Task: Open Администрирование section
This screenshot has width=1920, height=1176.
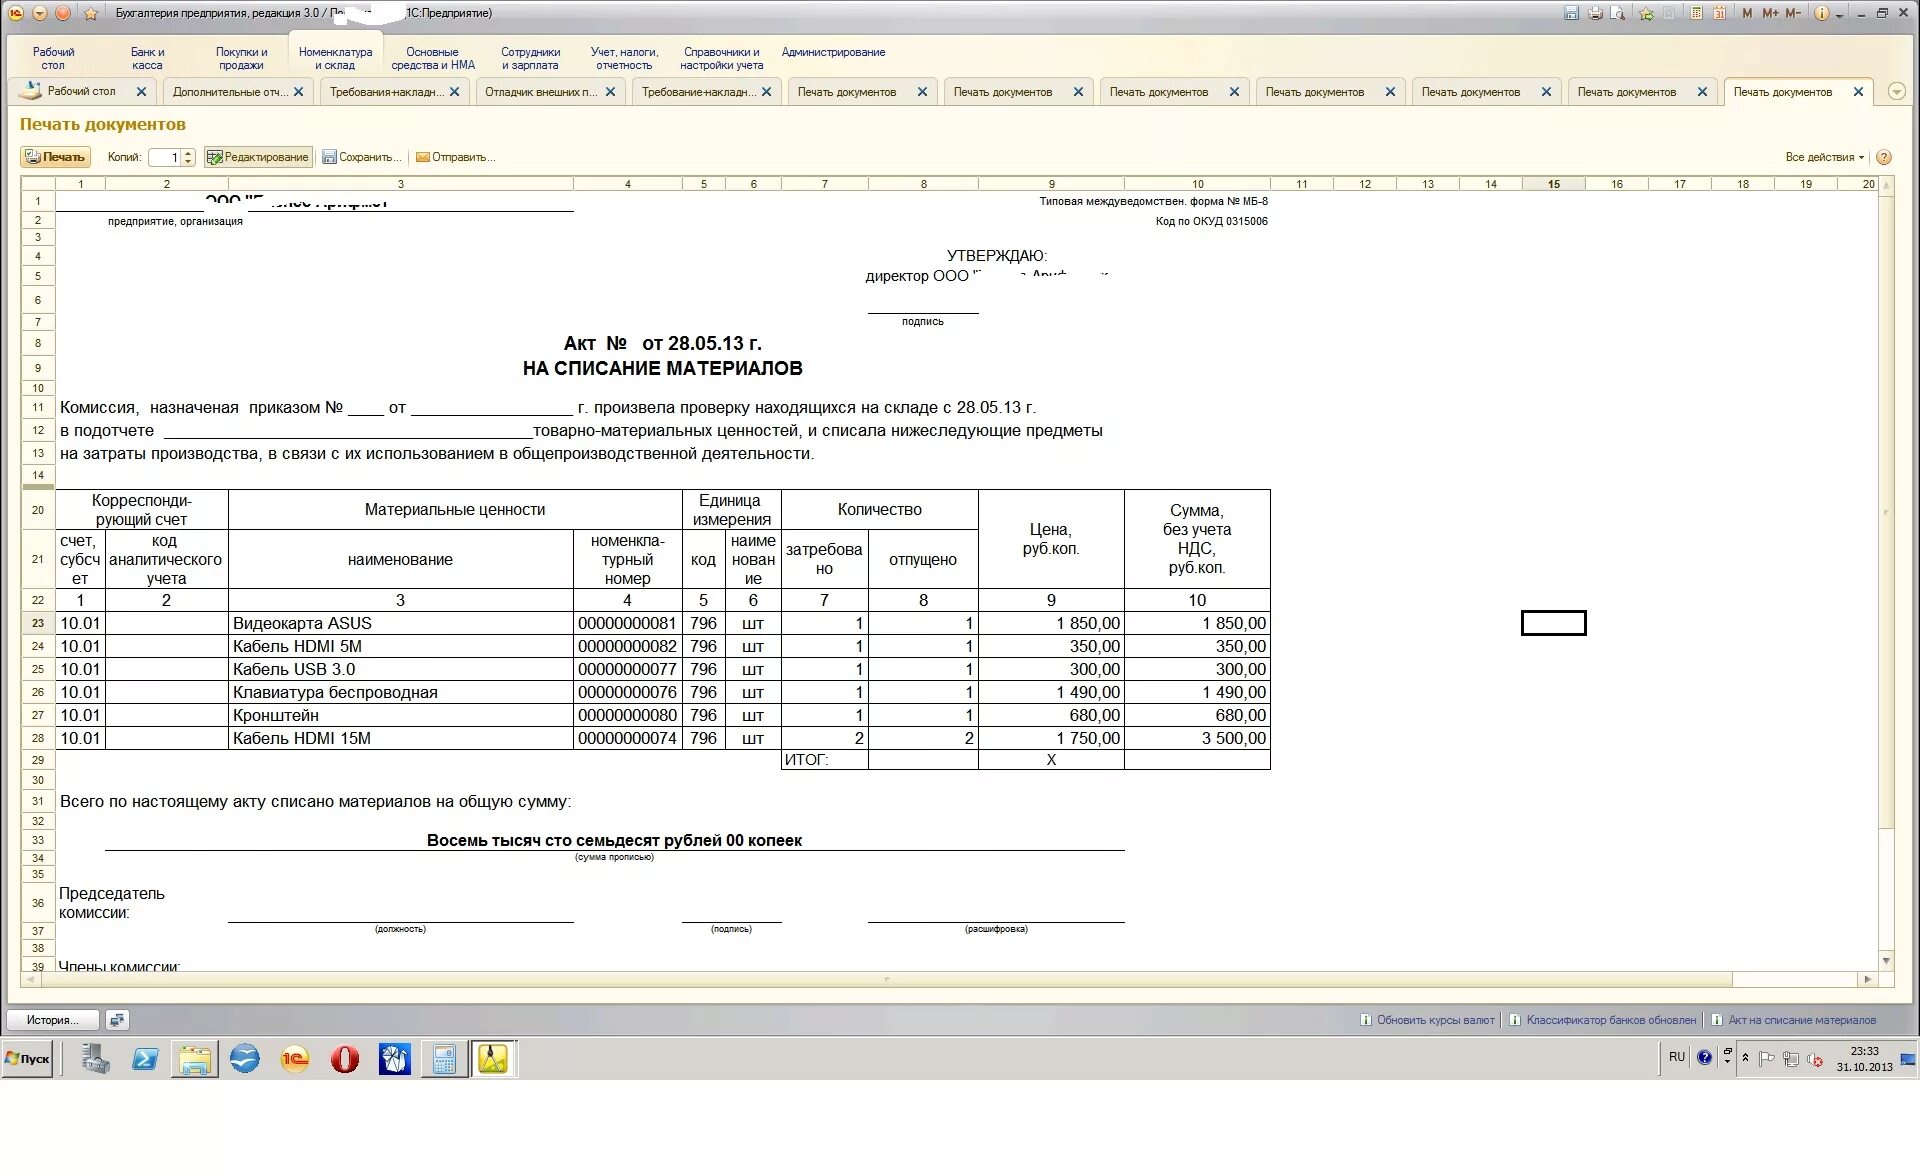Action: (833, 52)
